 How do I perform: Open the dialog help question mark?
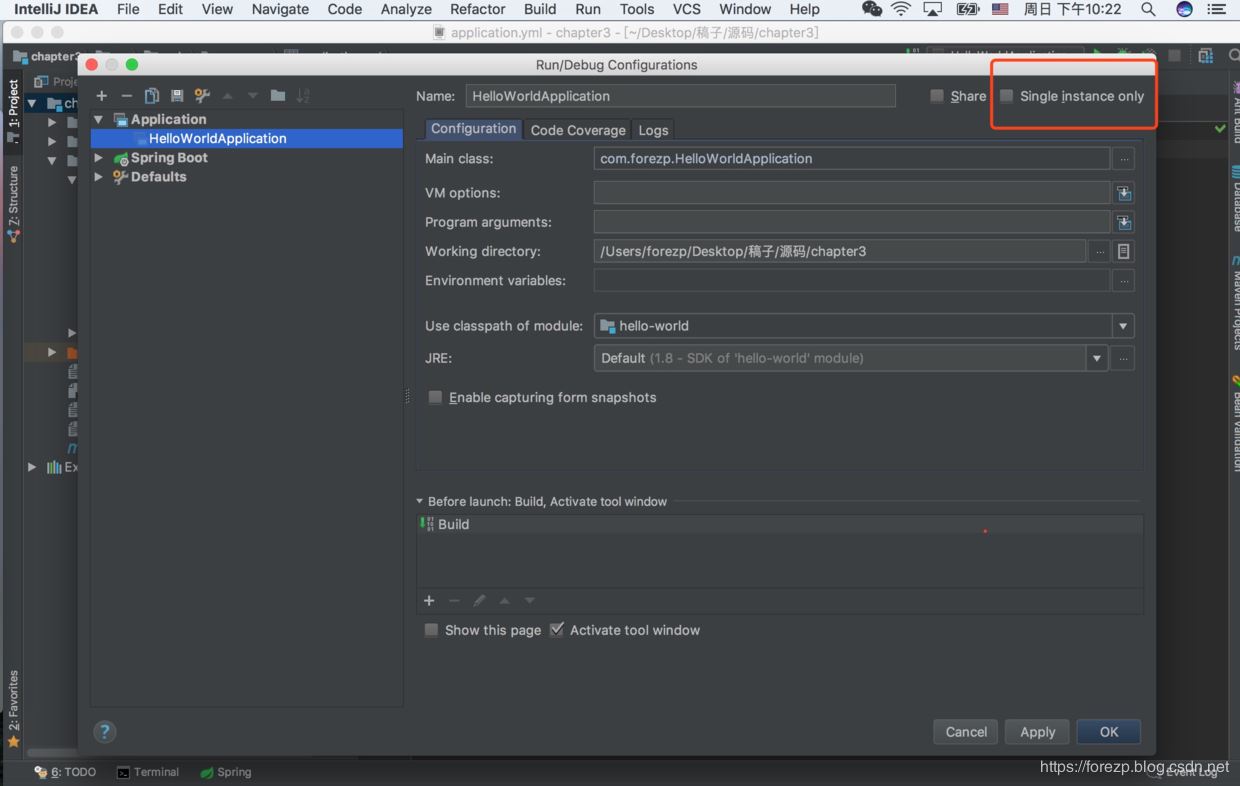coord(105,732)
